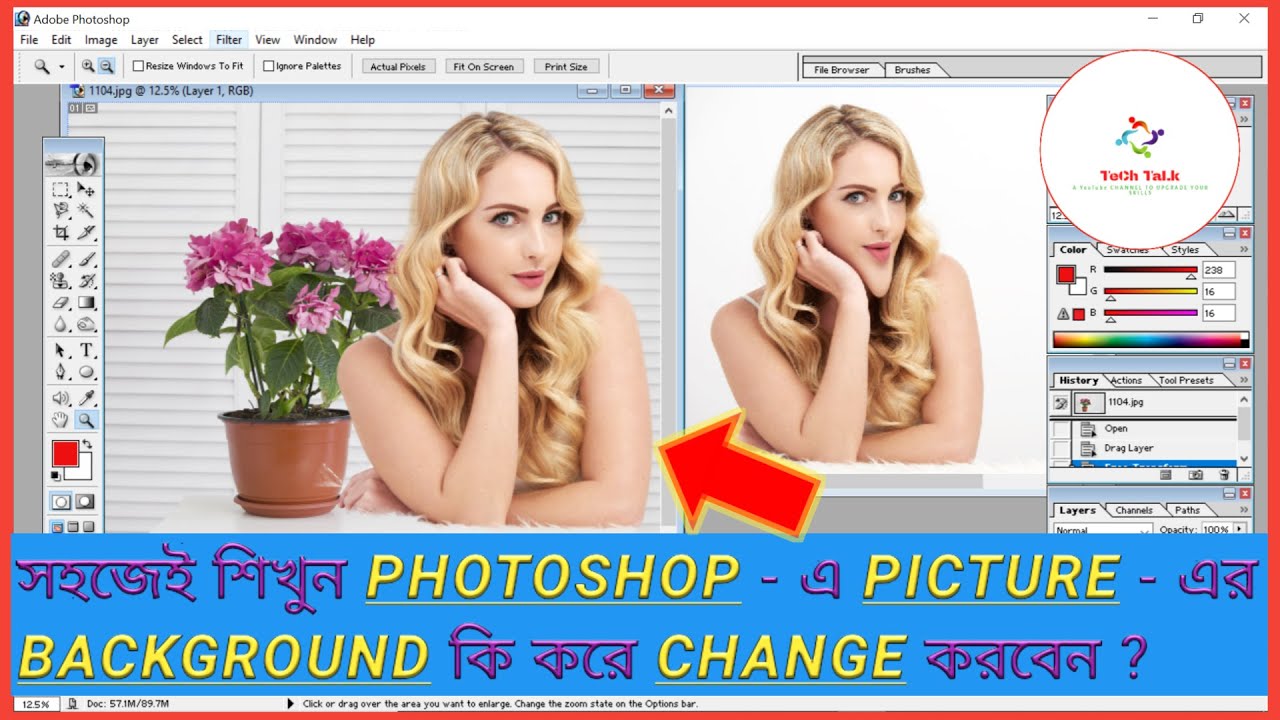Toggle Ignore Palettes checkbox
This screenshot has width=1280, height=720.
coord(269,66)
